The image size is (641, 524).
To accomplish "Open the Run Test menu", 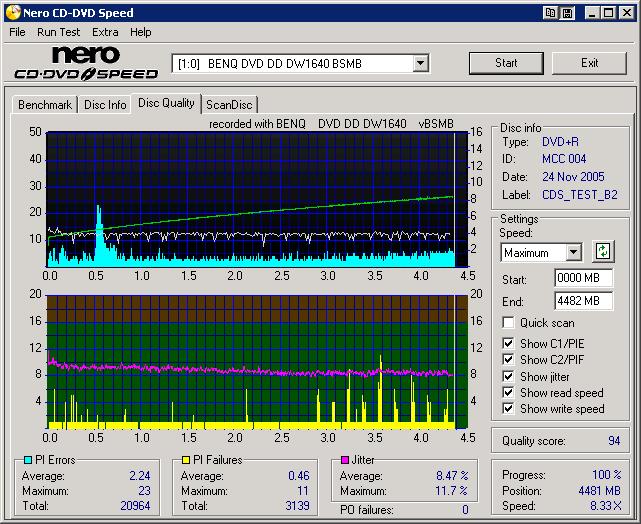I will click(59, 32).
